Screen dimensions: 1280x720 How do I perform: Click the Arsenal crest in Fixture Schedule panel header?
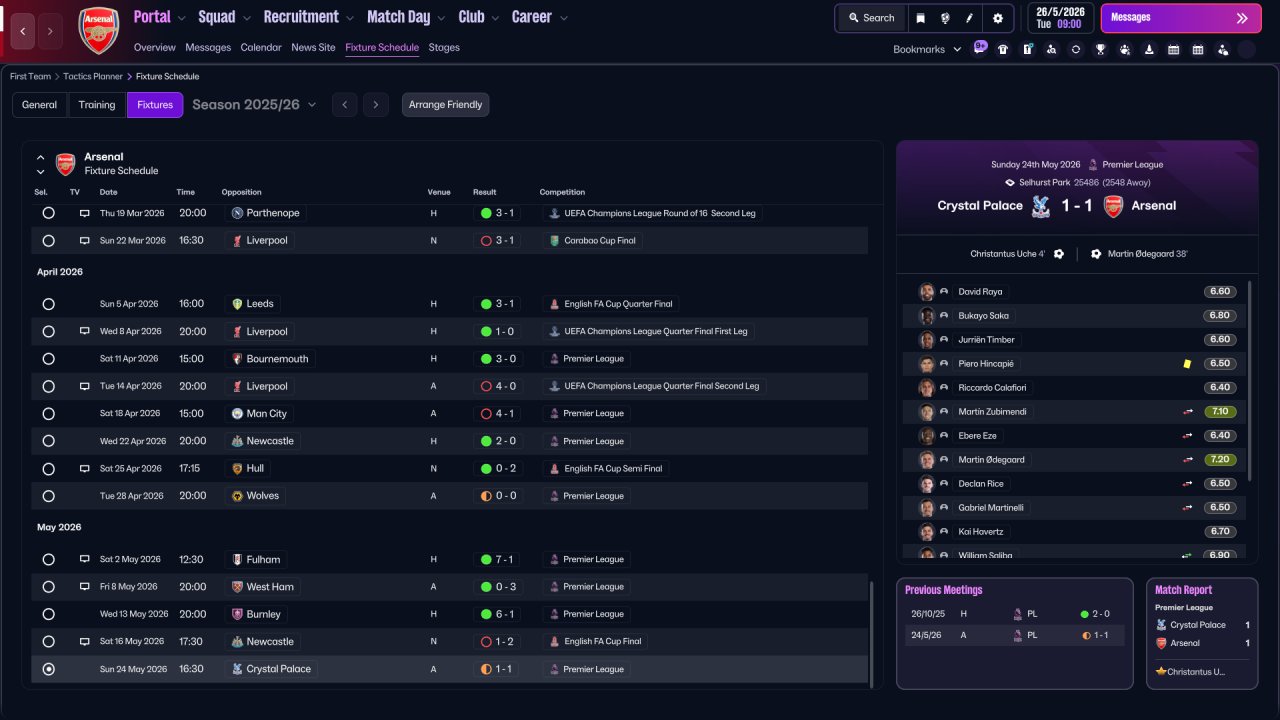65,164
